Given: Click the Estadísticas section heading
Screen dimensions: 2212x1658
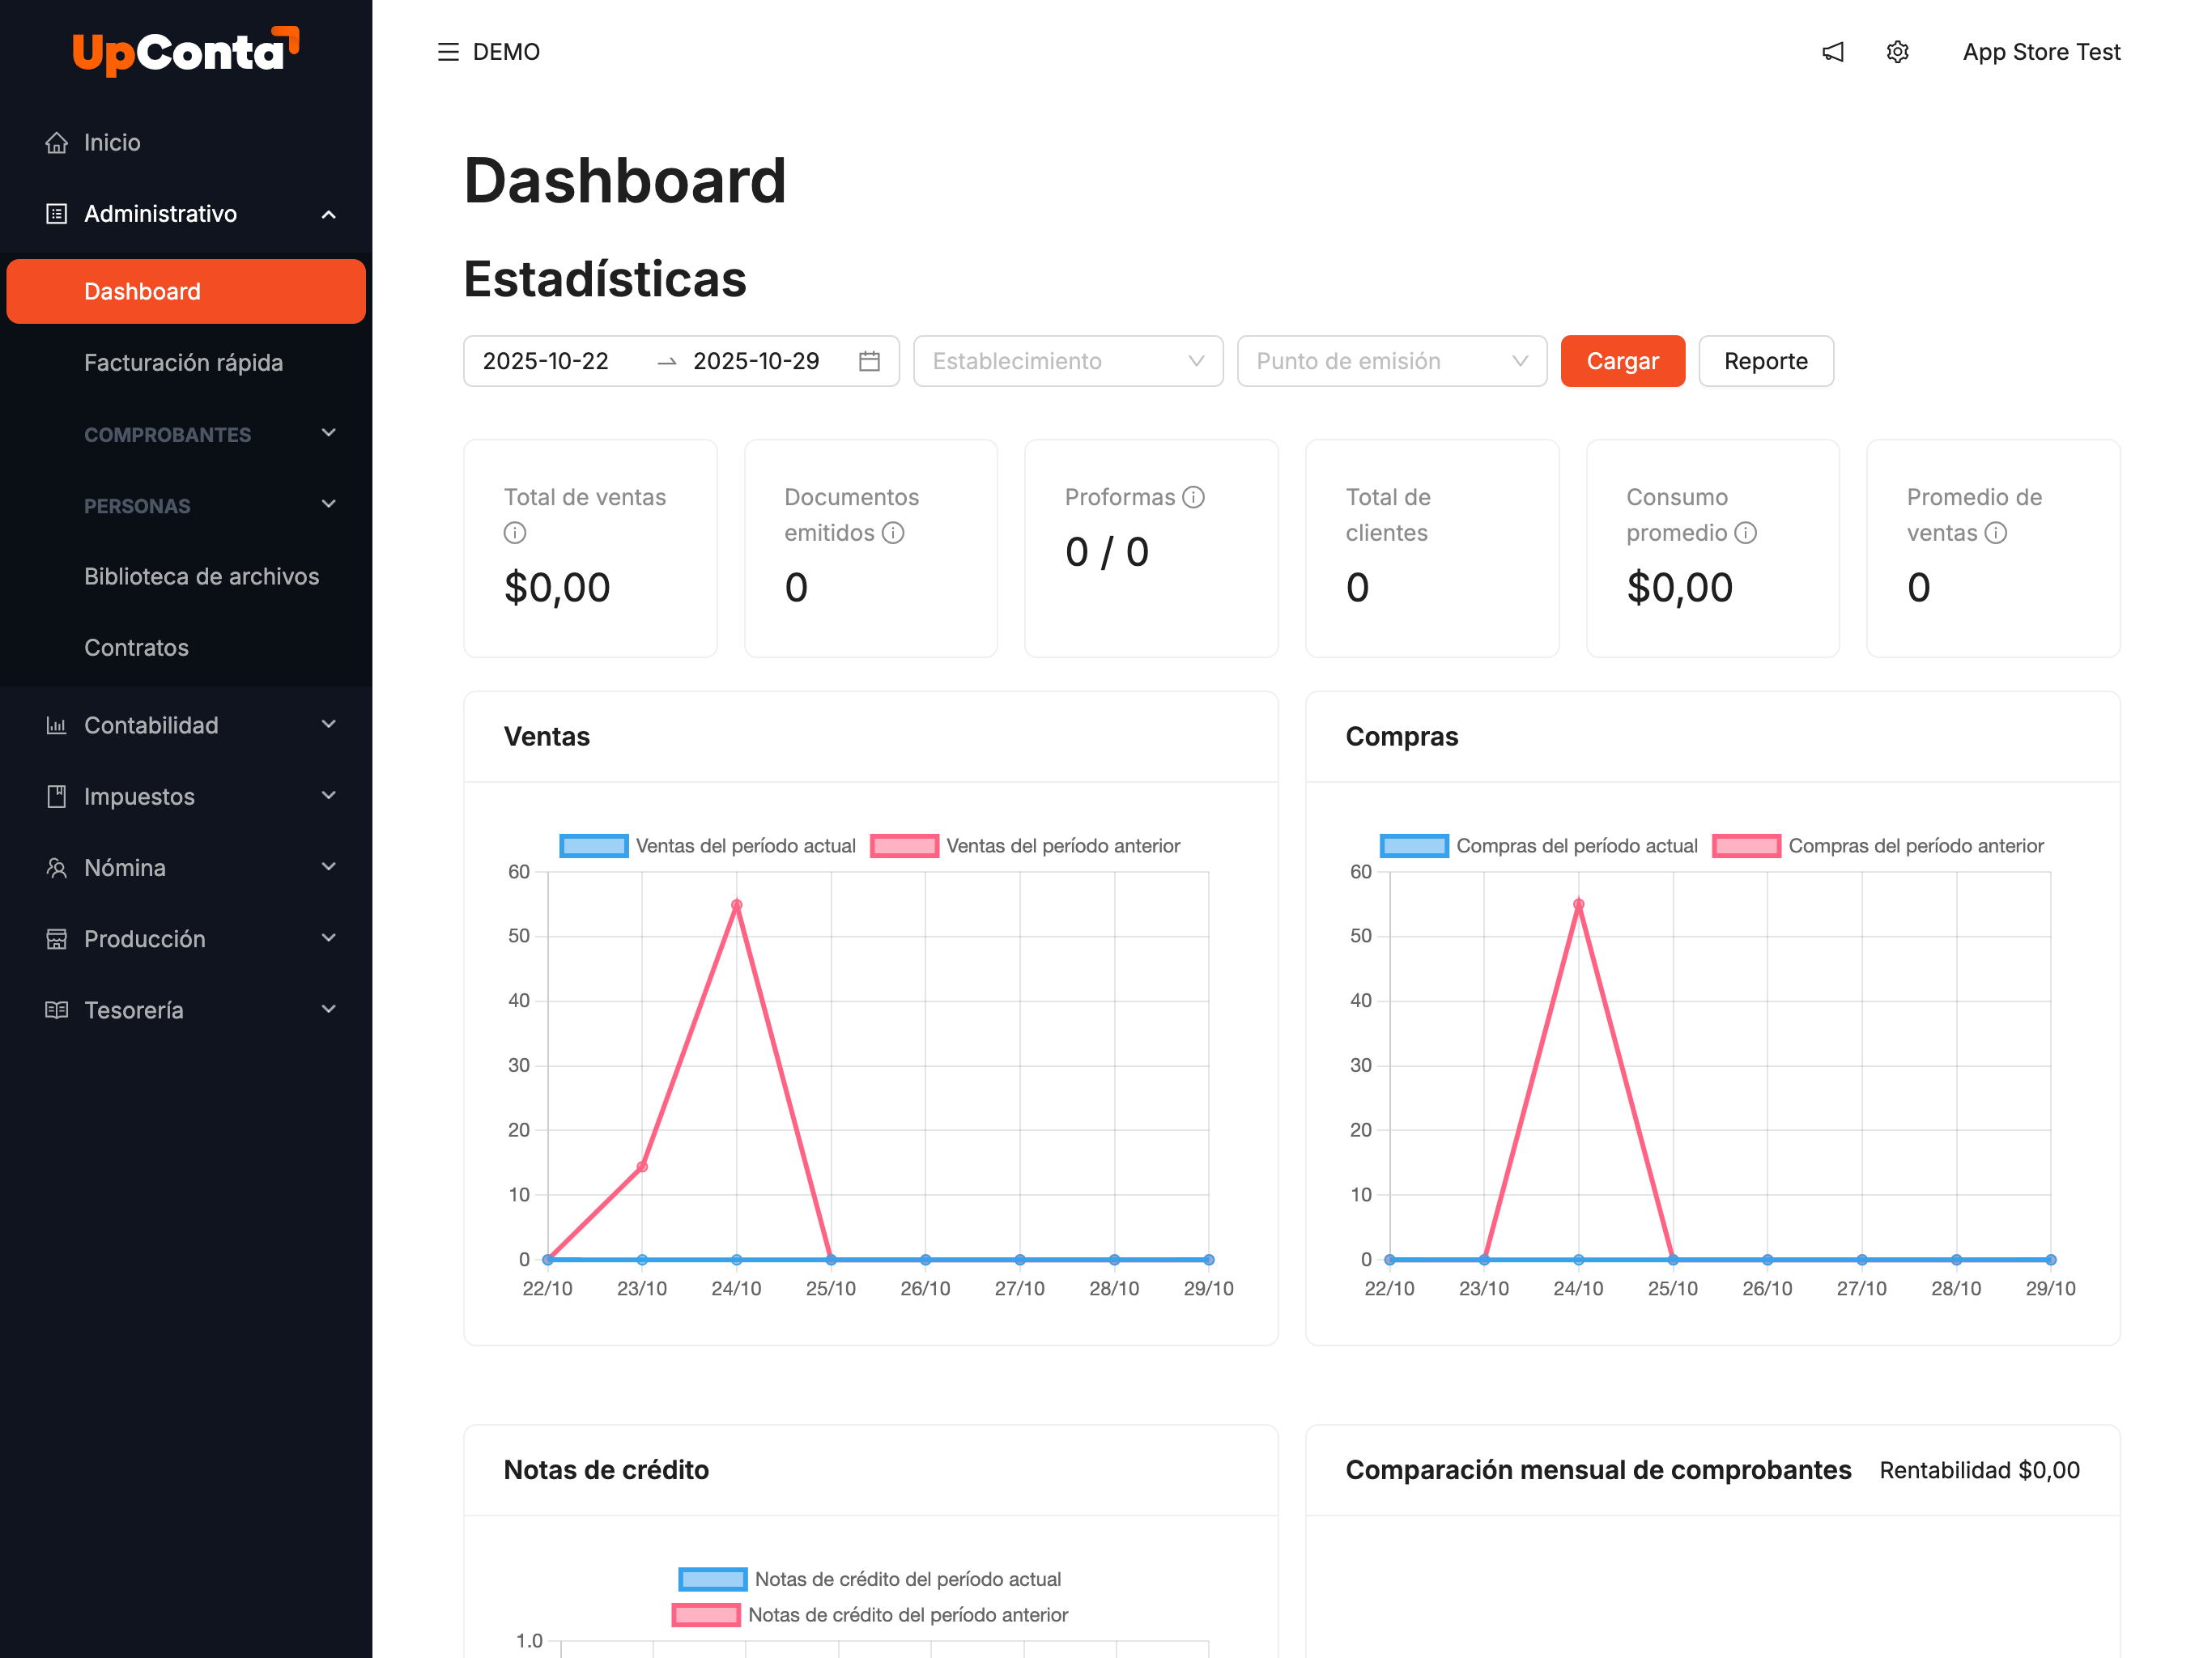Looking at the screenshot, I should click(605, 279).
